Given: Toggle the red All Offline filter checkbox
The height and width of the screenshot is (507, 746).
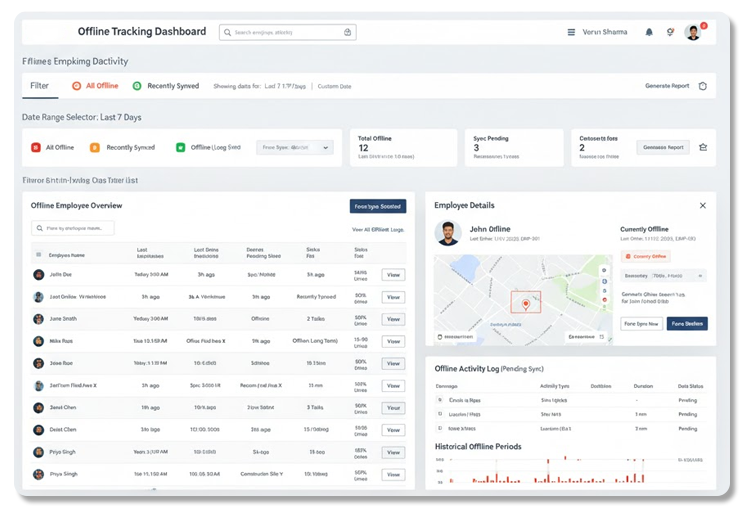Looking at the screenshot, I should [36, 147].
